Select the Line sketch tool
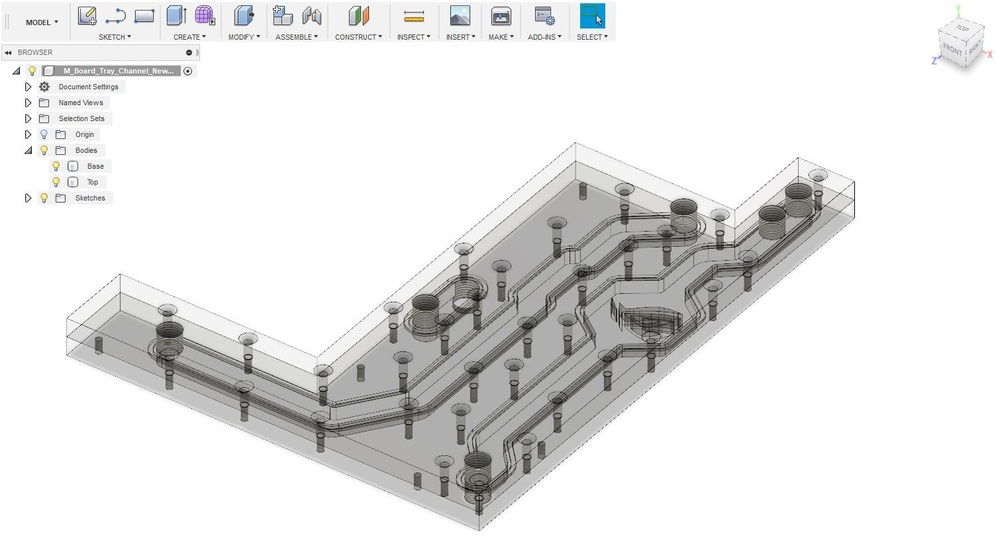Image resolution: width=1000 pixels, height=538 pixels. (x=116, y=16)
